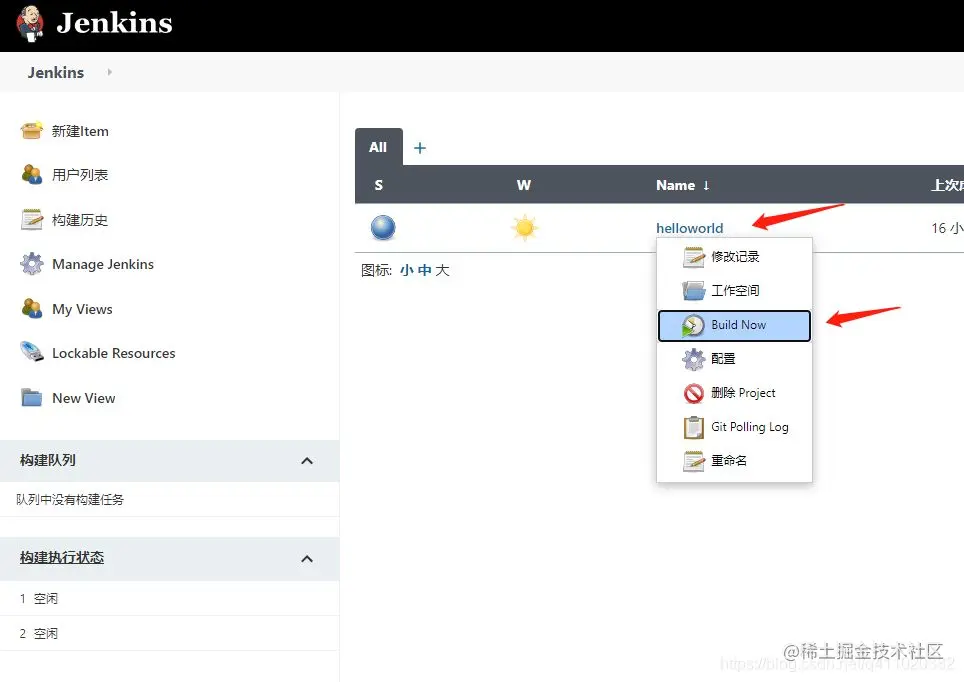Image resolution: width=964 pixels, height=682 pixels.
Task: Click the 构建历史 notepad icon
Action: point(31,220)
